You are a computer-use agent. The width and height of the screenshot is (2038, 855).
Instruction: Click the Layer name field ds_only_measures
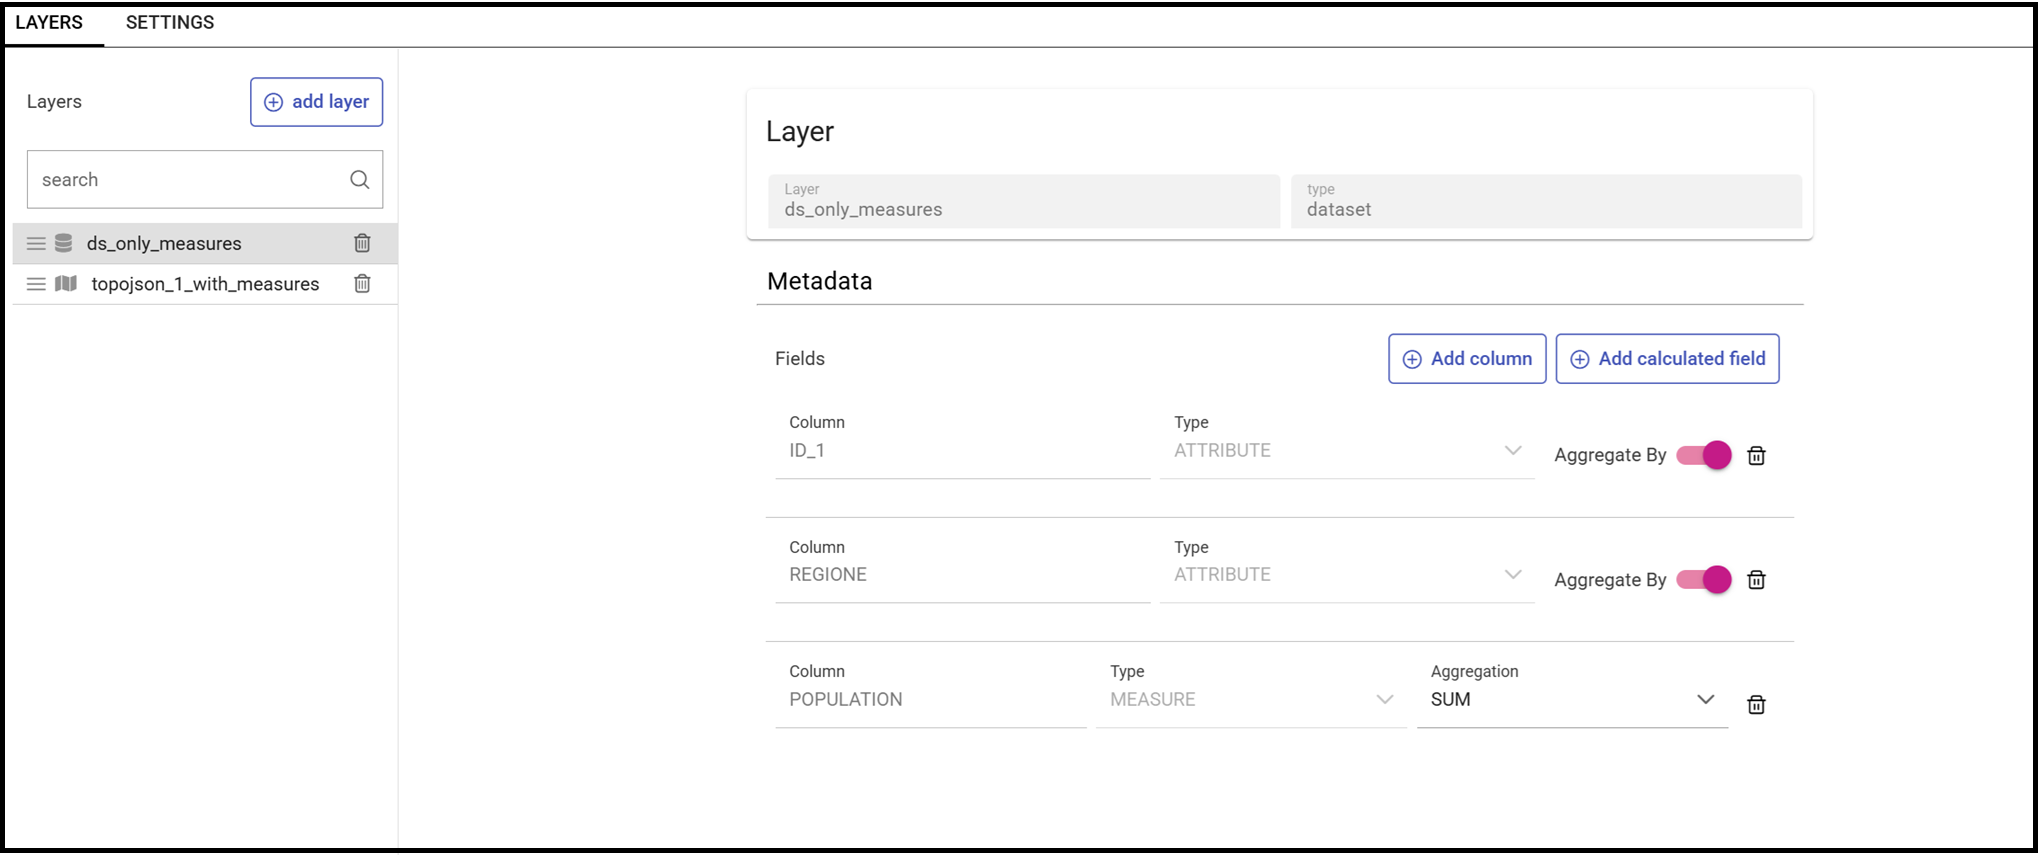tap(1024, 201)
